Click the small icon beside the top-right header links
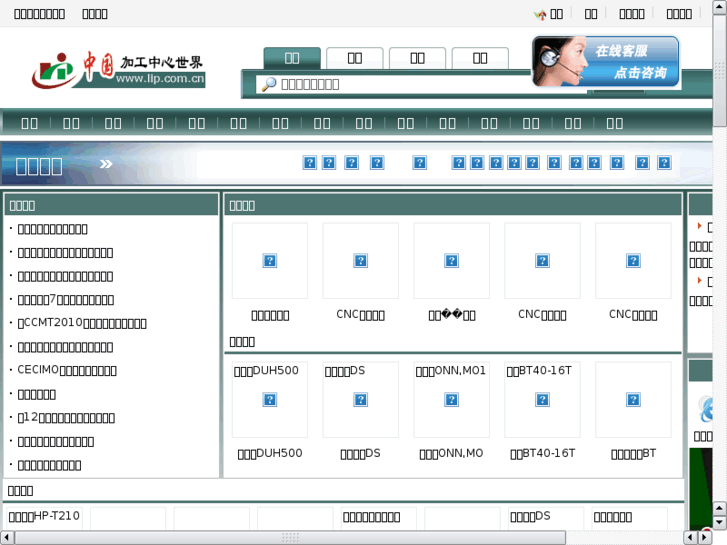 pos(540,15)
